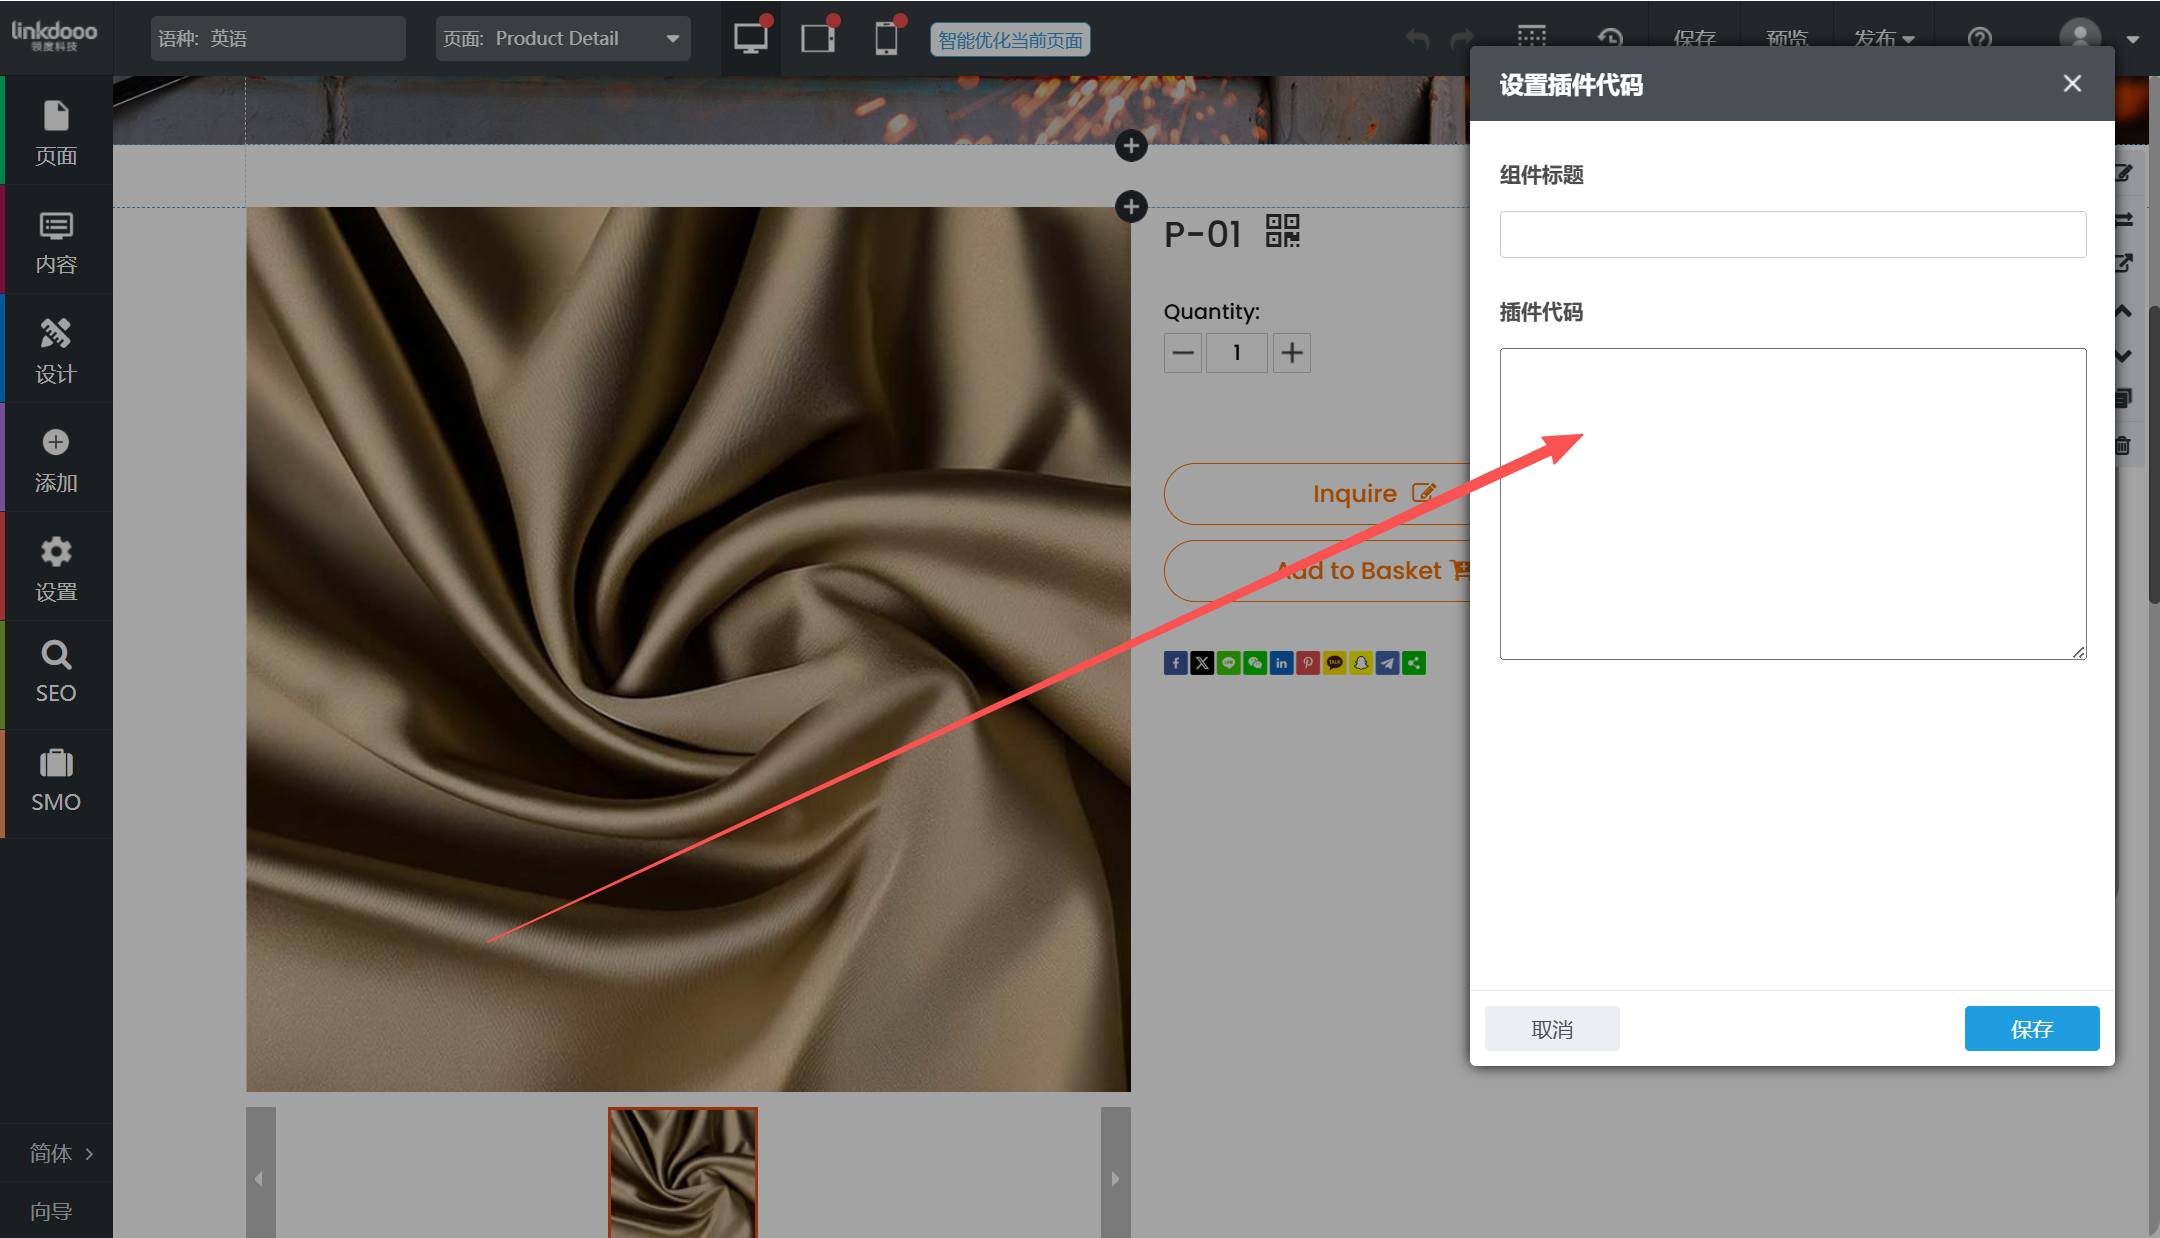Open the 设置 settings gear panel

tap(56, 568)
